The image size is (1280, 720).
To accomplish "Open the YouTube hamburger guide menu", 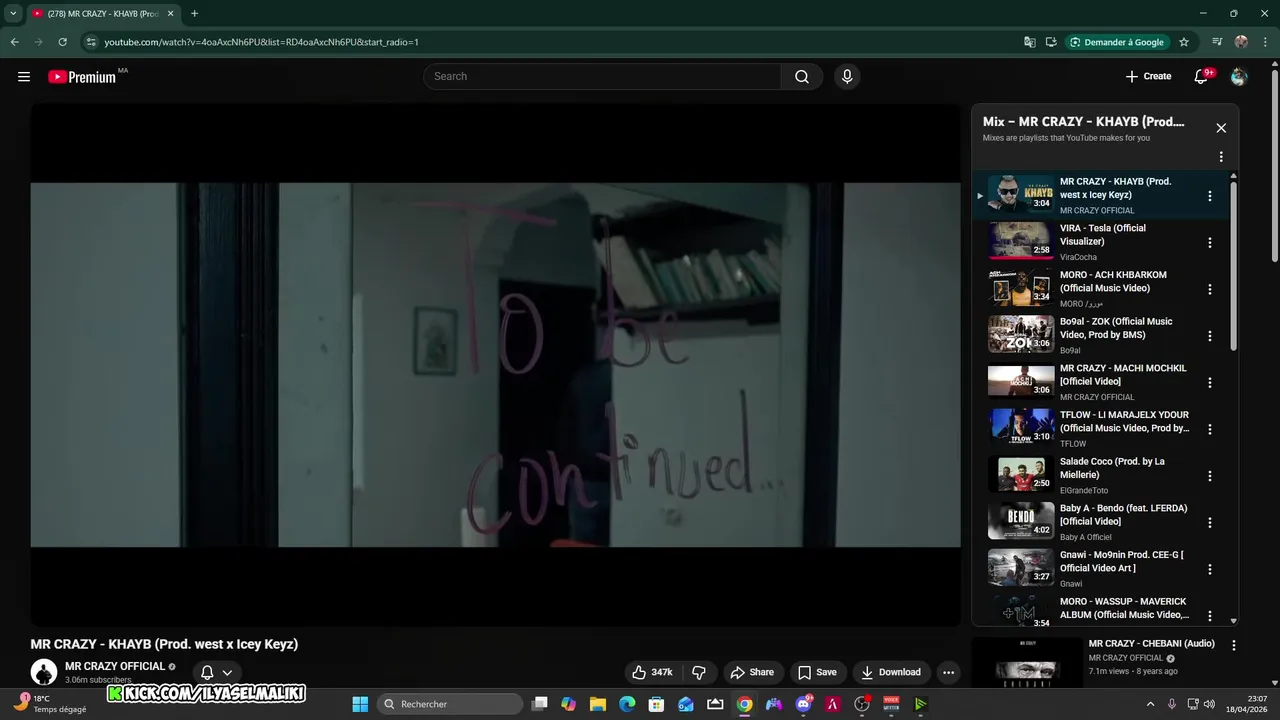I will pos(24,76).
